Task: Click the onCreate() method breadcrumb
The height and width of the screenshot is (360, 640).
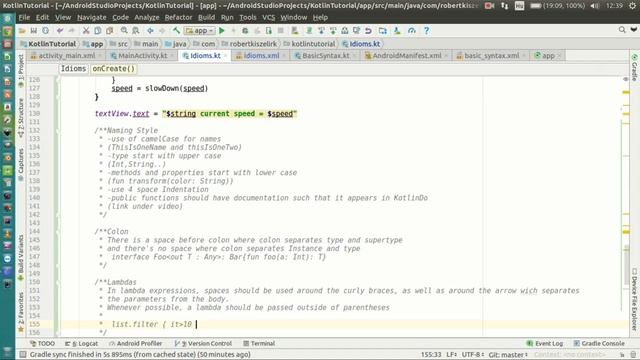Action: tap(113, 69)
